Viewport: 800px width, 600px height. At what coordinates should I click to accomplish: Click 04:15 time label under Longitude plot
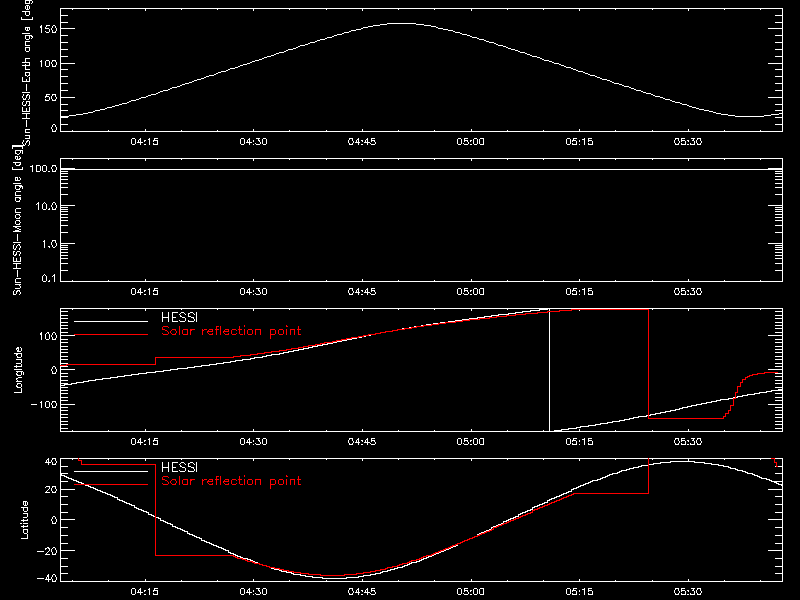pyautogui.click(x=144, y=441)
